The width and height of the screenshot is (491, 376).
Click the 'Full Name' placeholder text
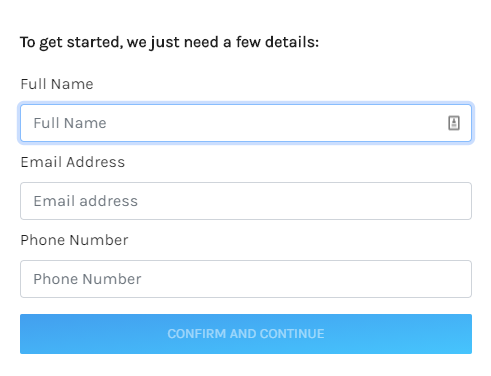[x=70, y=123]
